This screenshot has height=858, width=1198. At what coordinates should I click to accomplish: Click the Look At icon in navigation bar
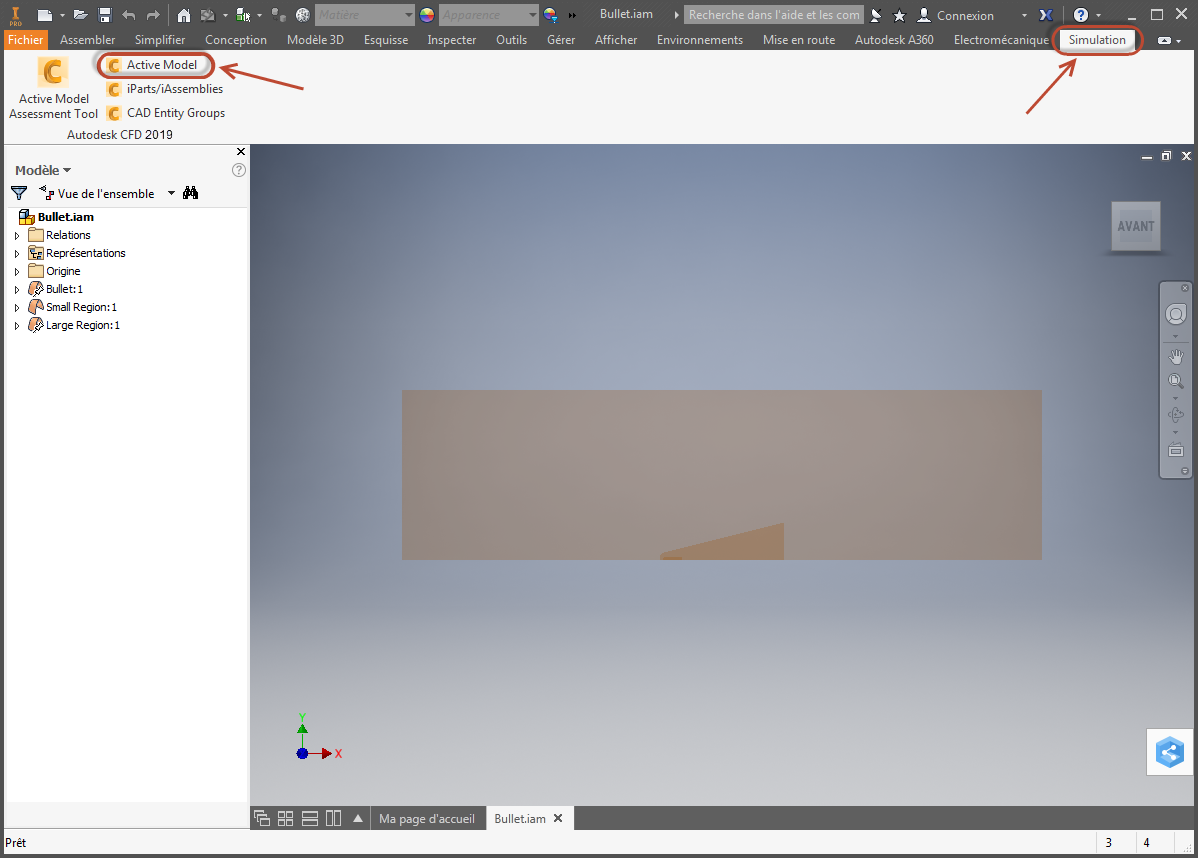tap(1176, 450)
